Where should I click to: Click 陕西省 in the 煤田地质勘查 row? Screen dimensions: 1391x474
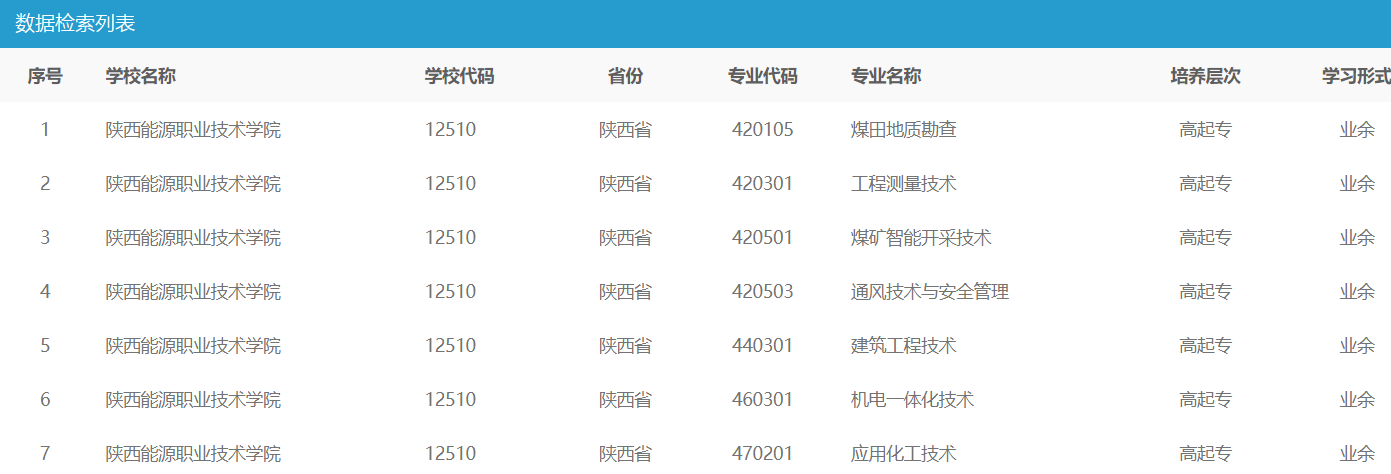click(626, 130)
